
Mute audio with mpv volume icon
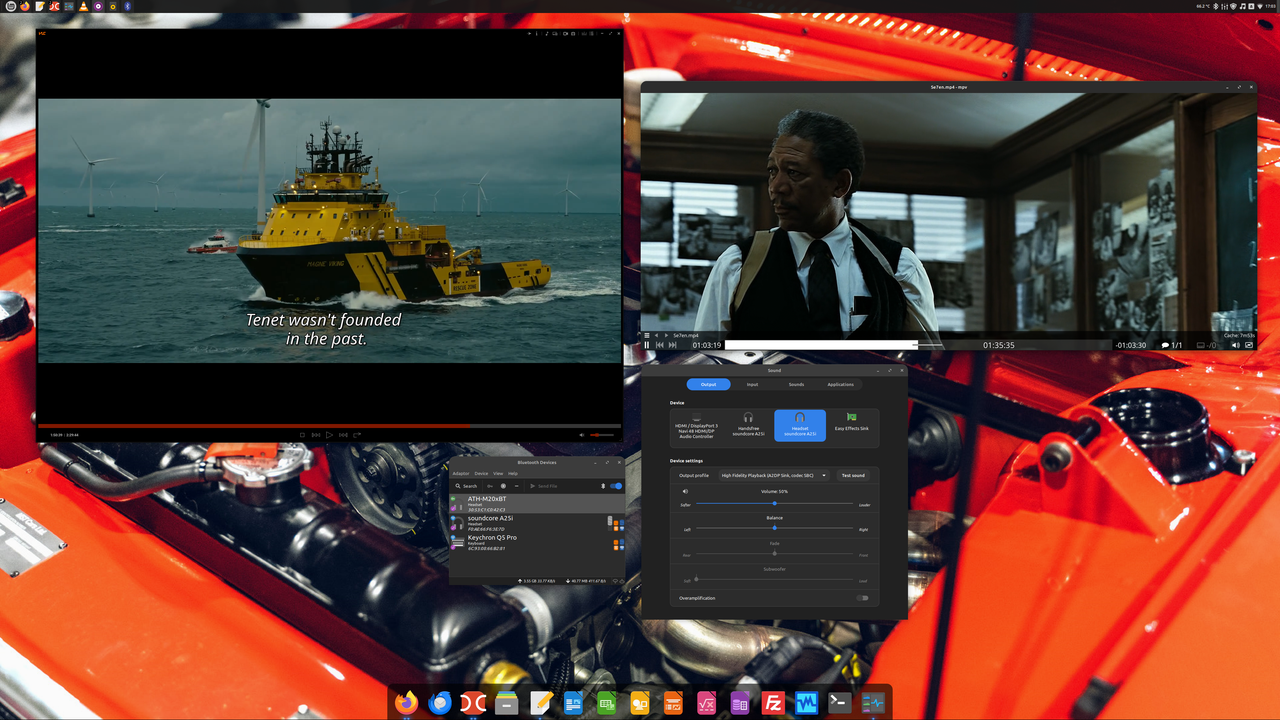click(x=1234, y=345)
